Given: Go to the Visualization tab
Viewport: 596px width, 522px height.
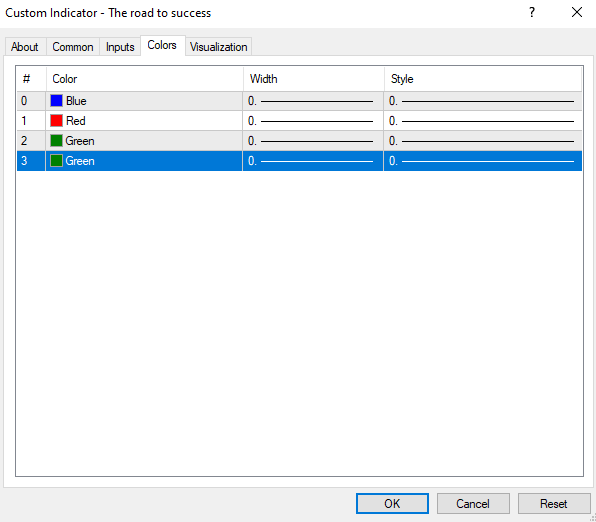Looking at the screenshot, I should click(218, 47).
